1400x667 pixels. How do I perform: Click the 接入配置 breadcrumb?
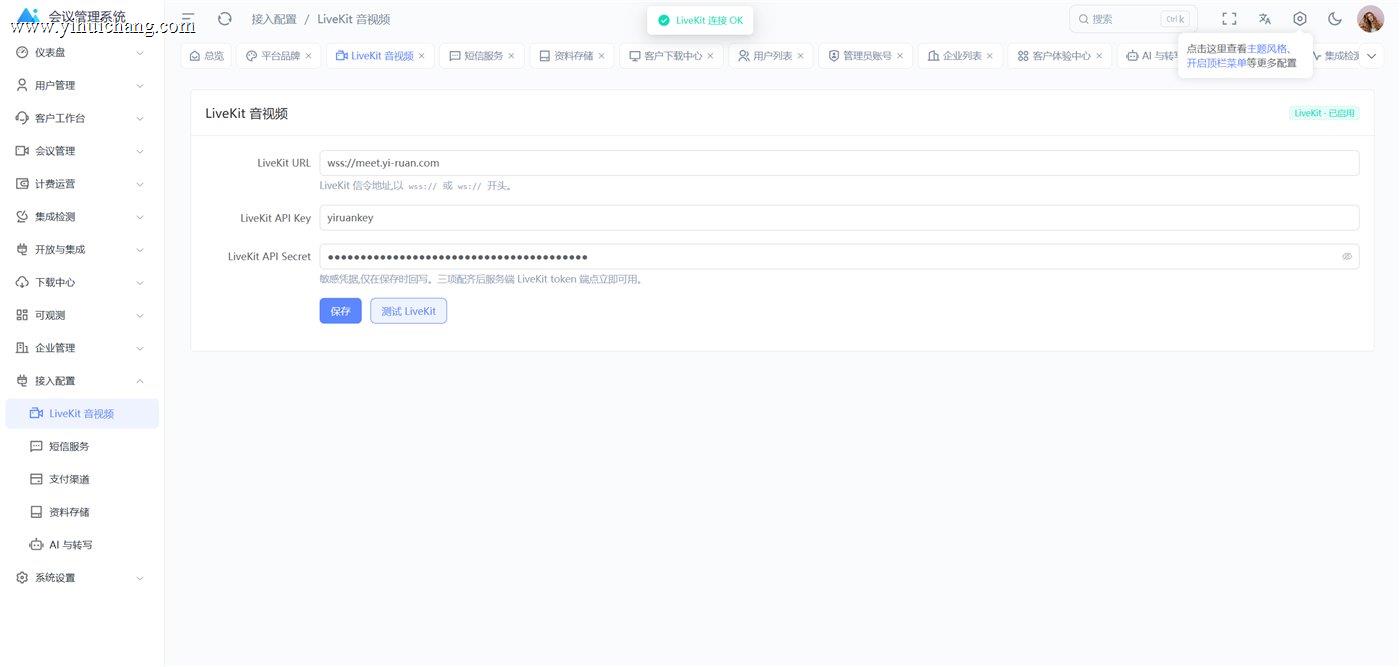tap(274, 19)
